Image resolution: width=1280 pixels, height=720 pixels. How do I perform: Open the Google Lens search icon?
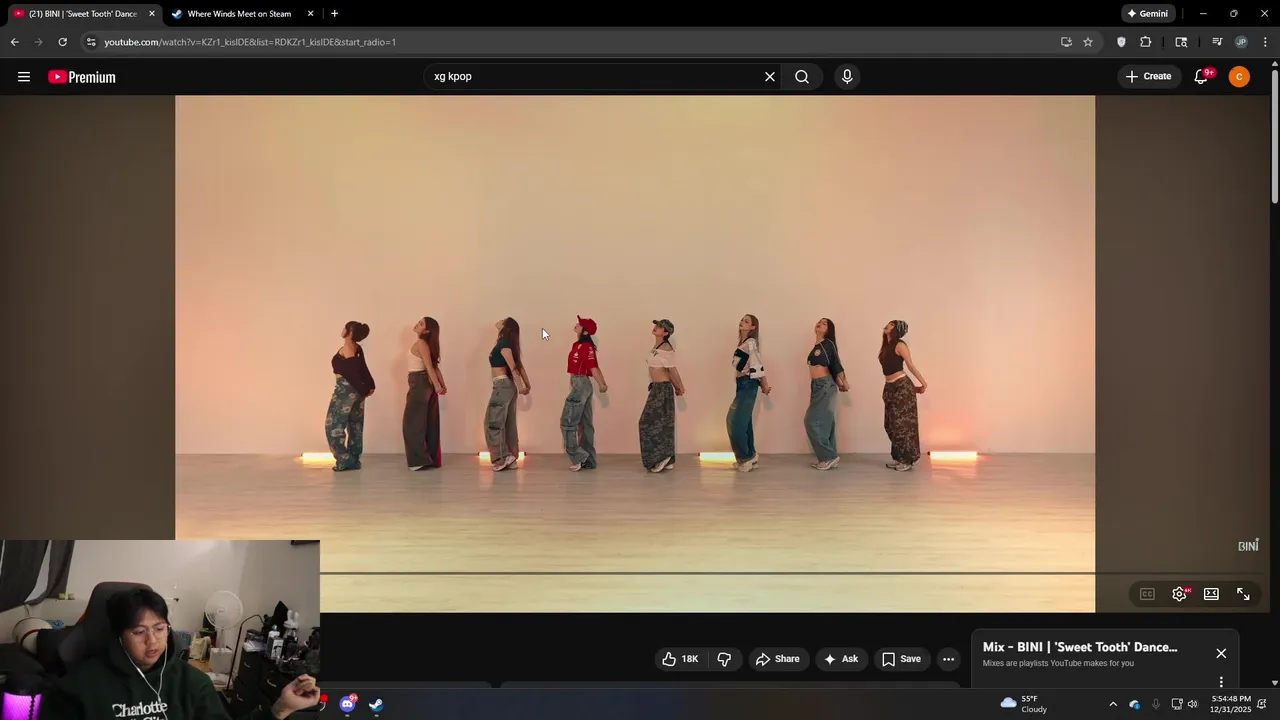pos(1181,42)
